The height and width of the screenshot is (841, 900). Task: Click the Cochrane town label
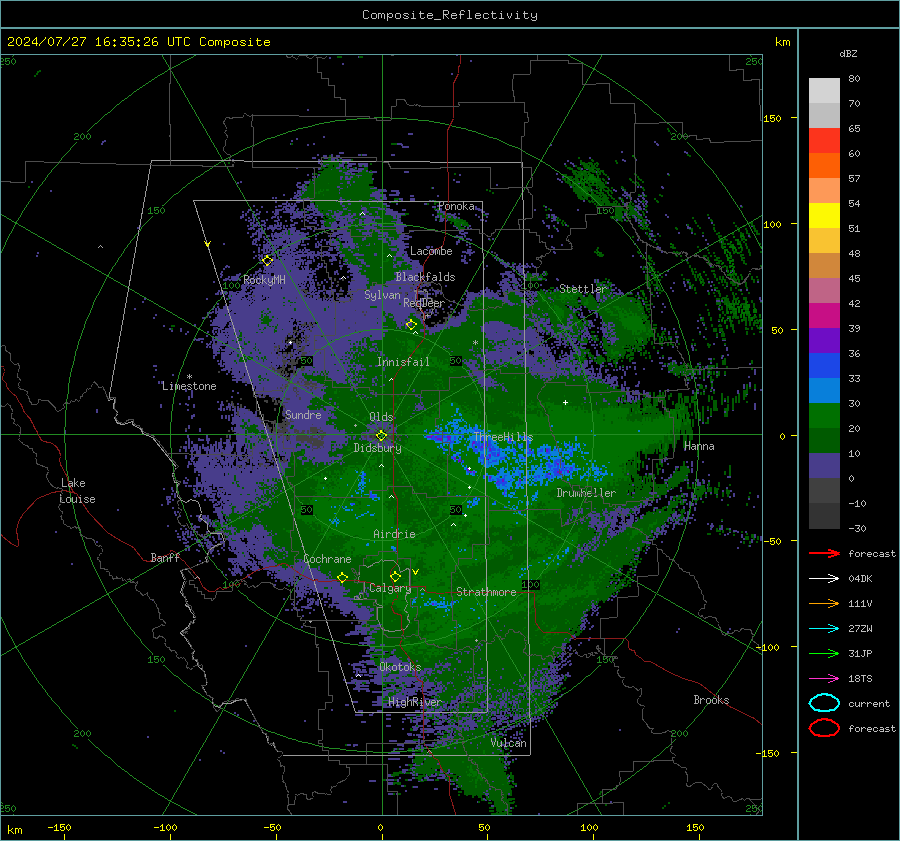[327, 559]
